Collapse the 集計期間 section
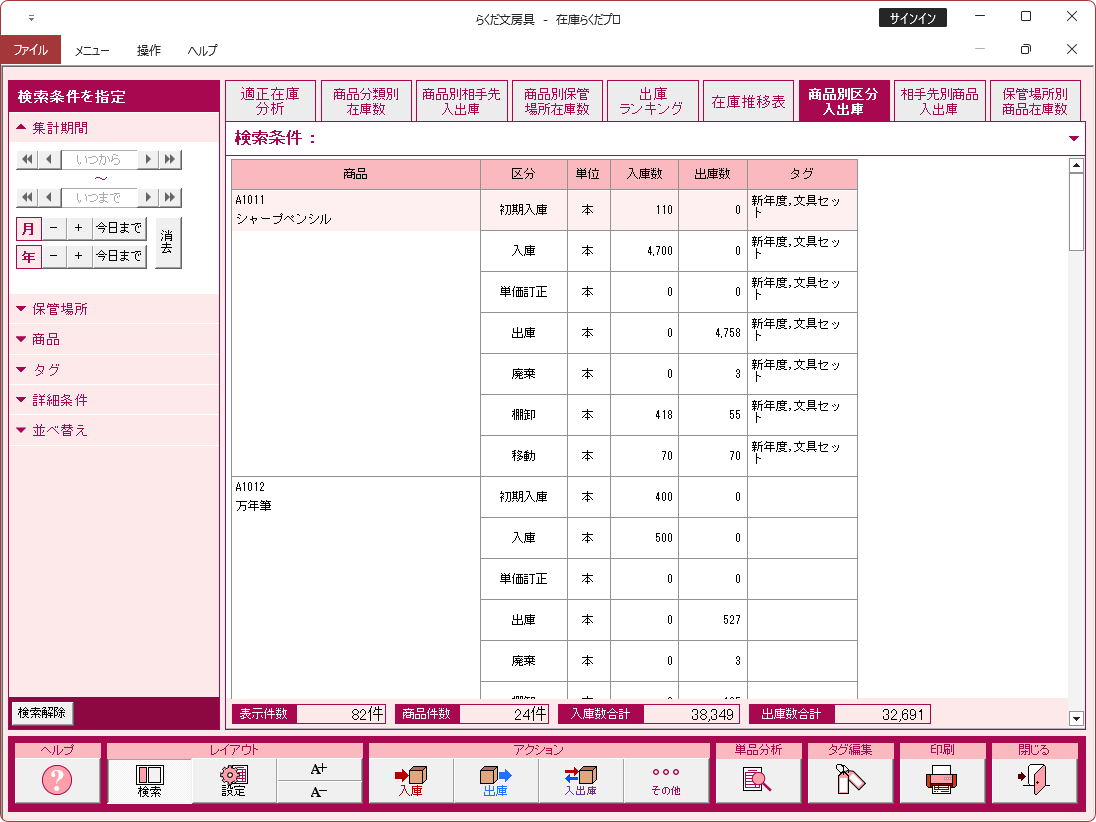Viewport: 1096px width, 822px height. 115,128
